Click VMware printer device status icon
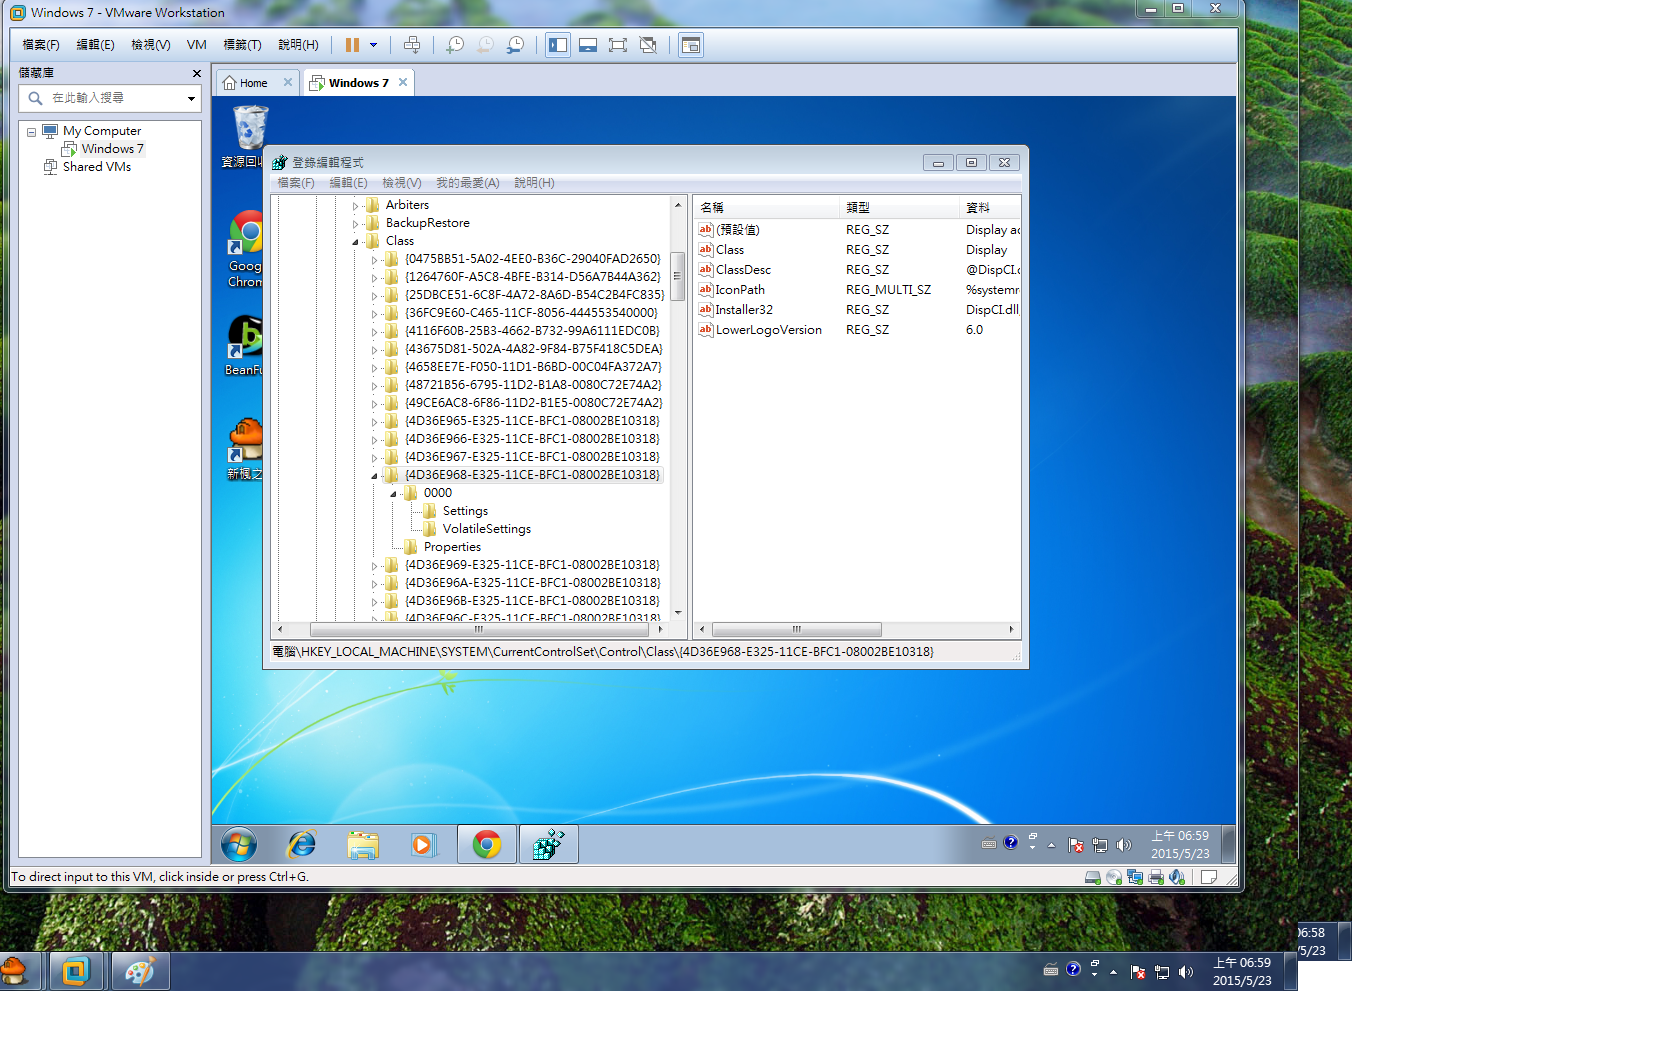1680x1050 pixels. (x=1156, y=877)
